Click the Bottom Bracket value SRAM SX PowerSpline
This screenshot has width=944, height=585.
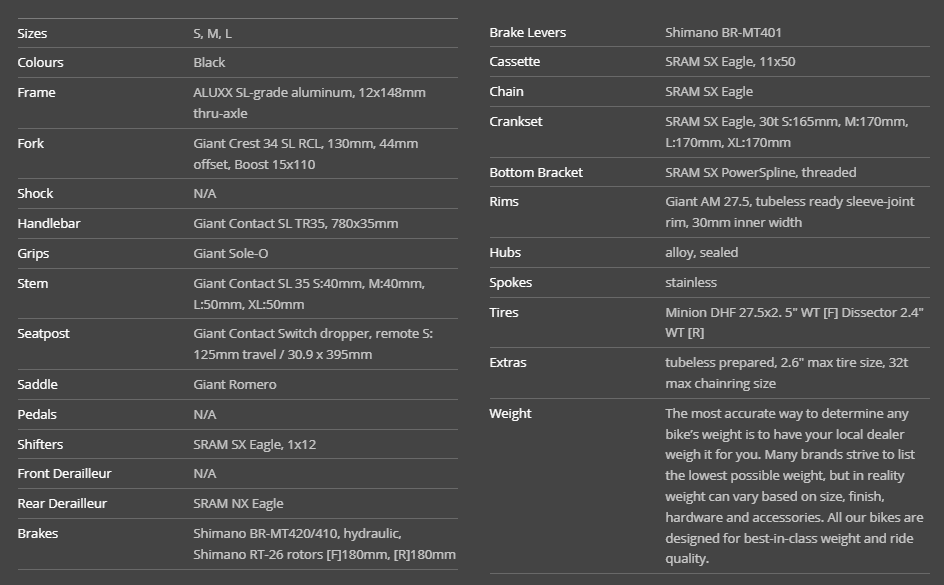(x=760, y=172)
